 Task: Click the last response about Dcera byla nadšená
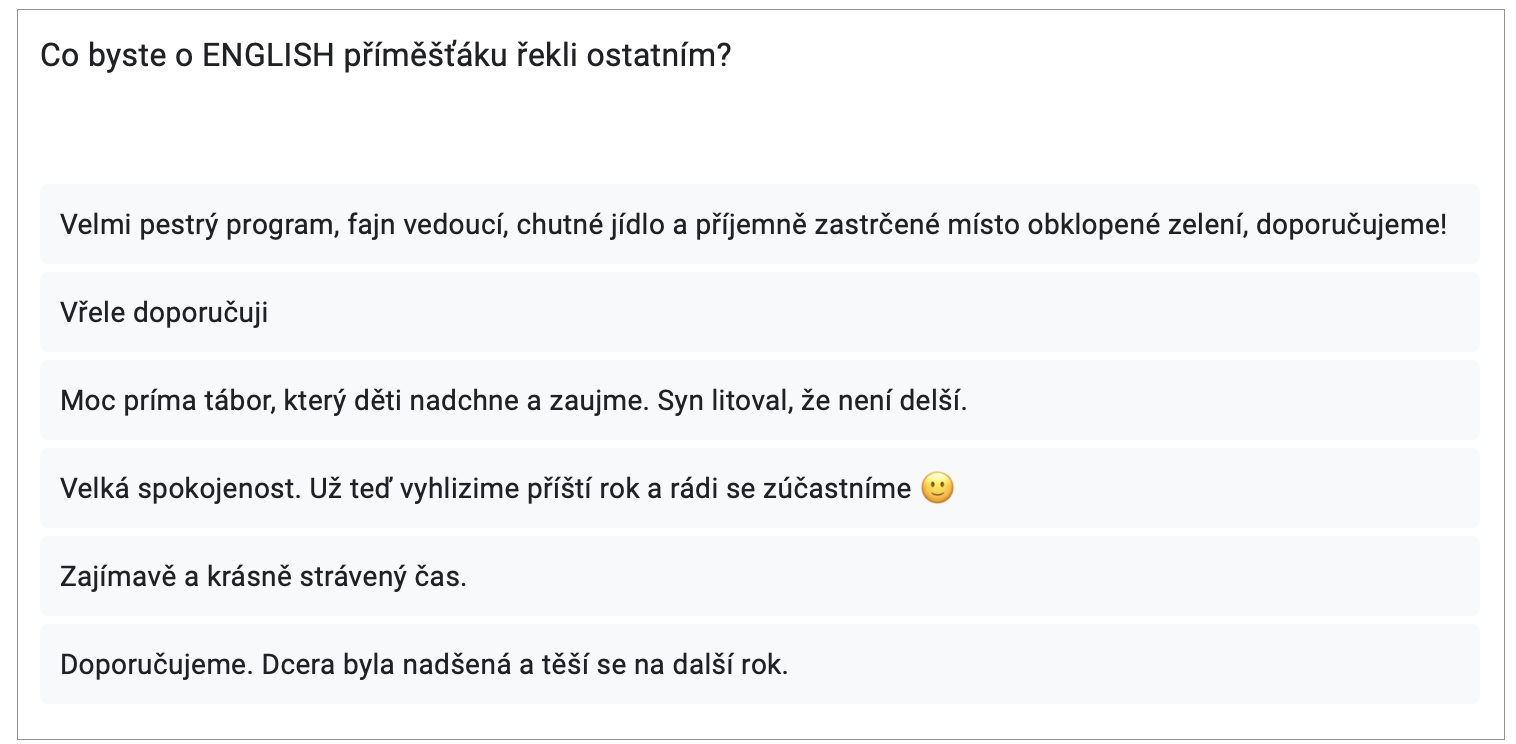424,665
